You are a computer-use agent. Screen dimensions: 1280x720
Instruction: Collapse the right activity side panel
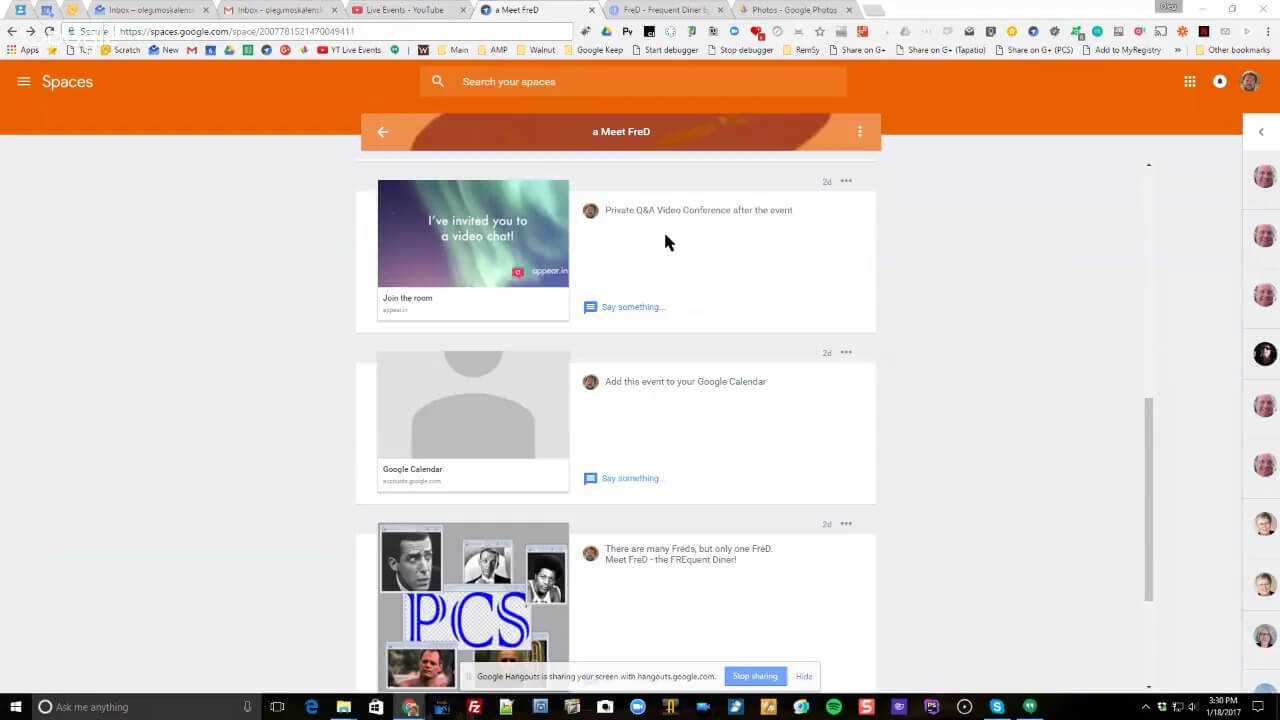1261,132
